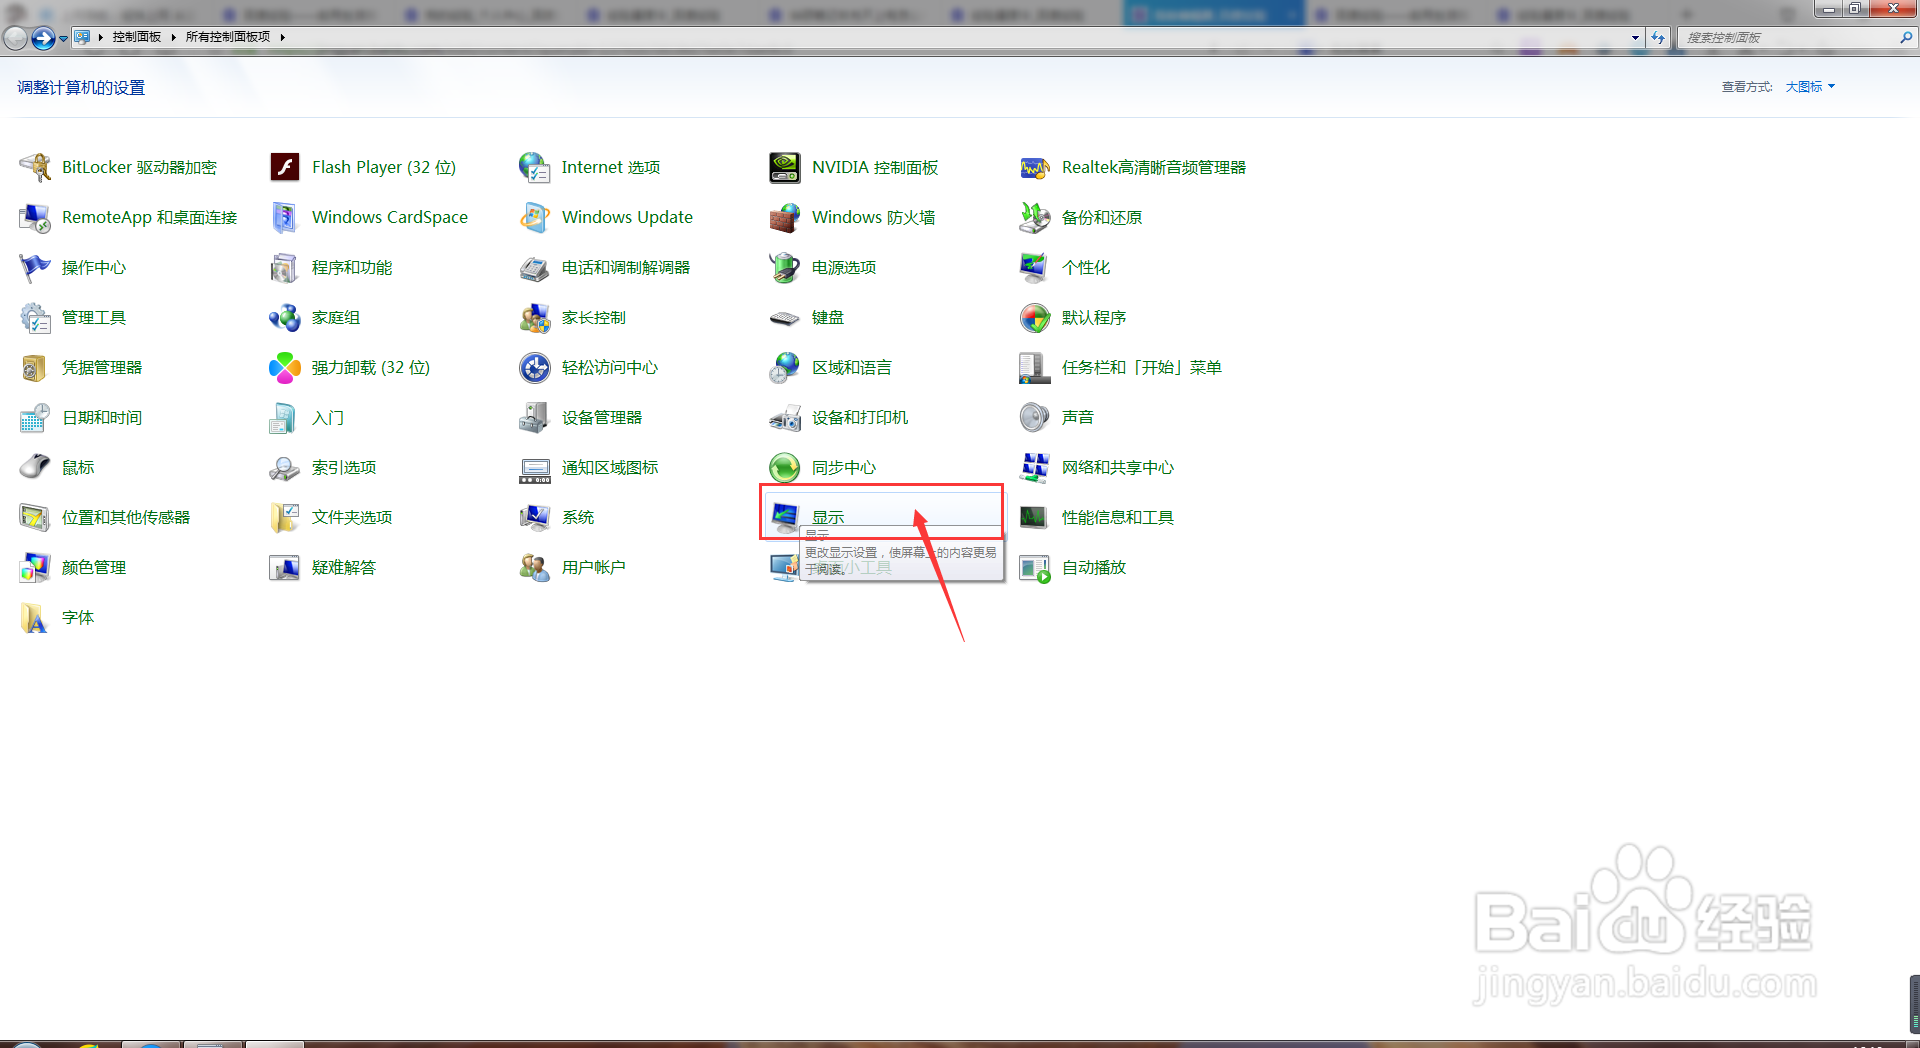Click the Back navigation button
This screenshot has width=1920, height=1048.
click(15, 38)
